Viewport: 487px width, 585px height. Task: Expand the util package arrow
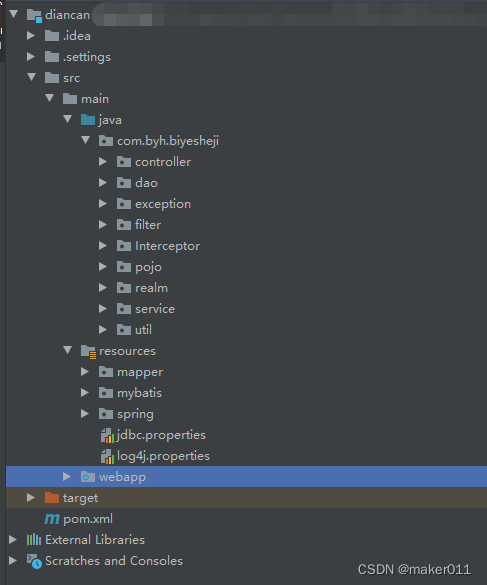(x=103, y=329)
